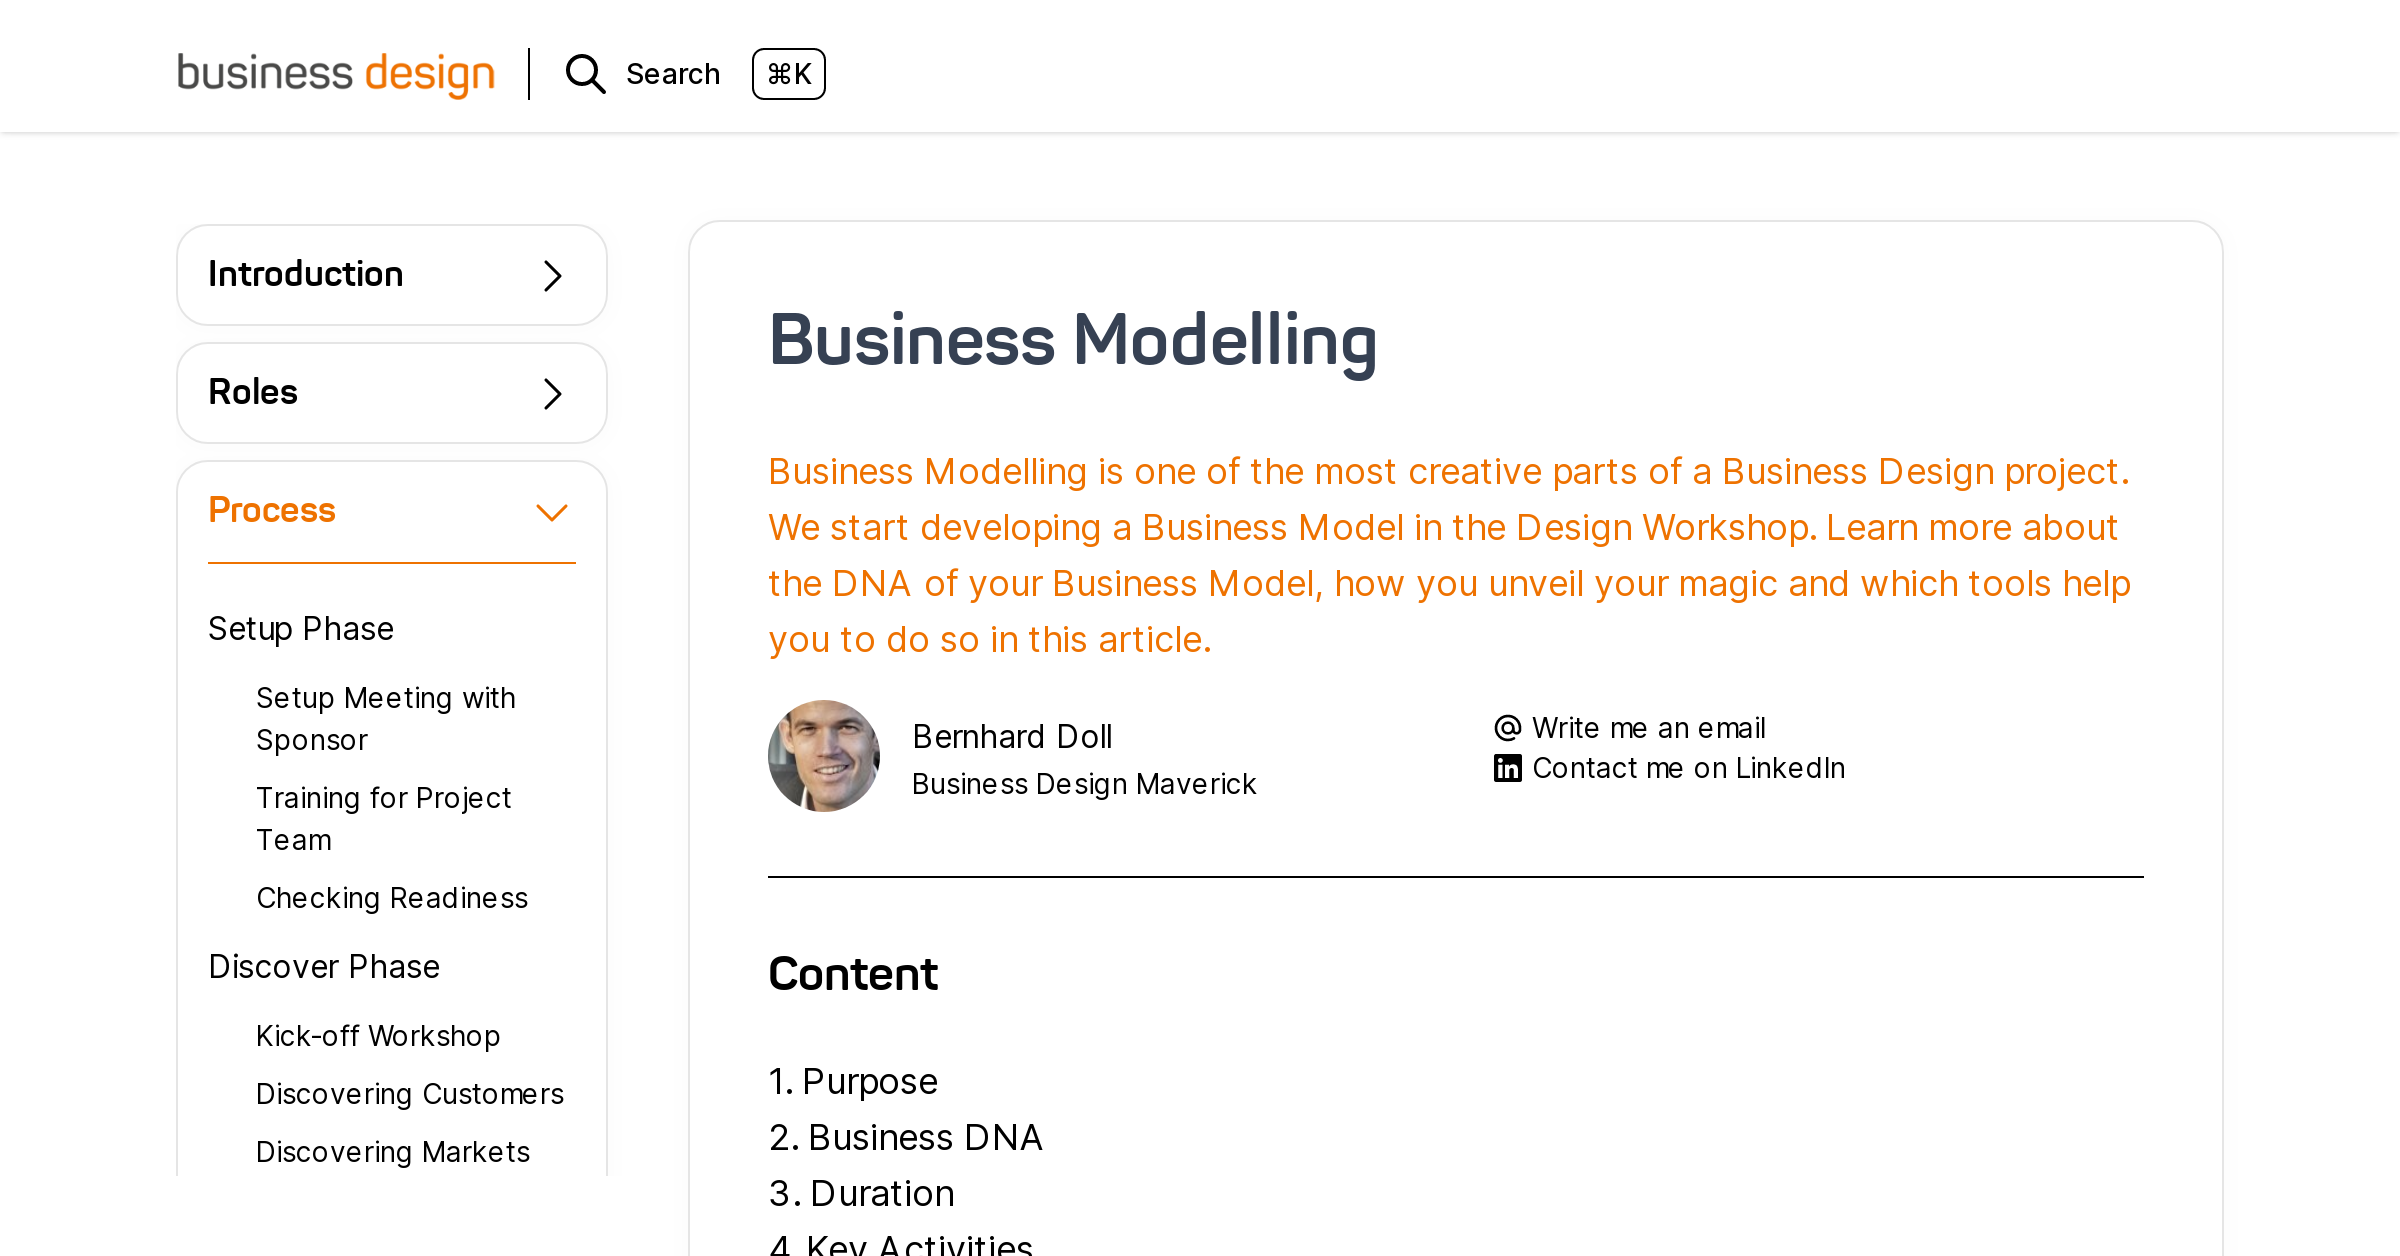Open the Setup Phase menu item
This screenshot has height=1256, width=2400.
pos(300,628)
